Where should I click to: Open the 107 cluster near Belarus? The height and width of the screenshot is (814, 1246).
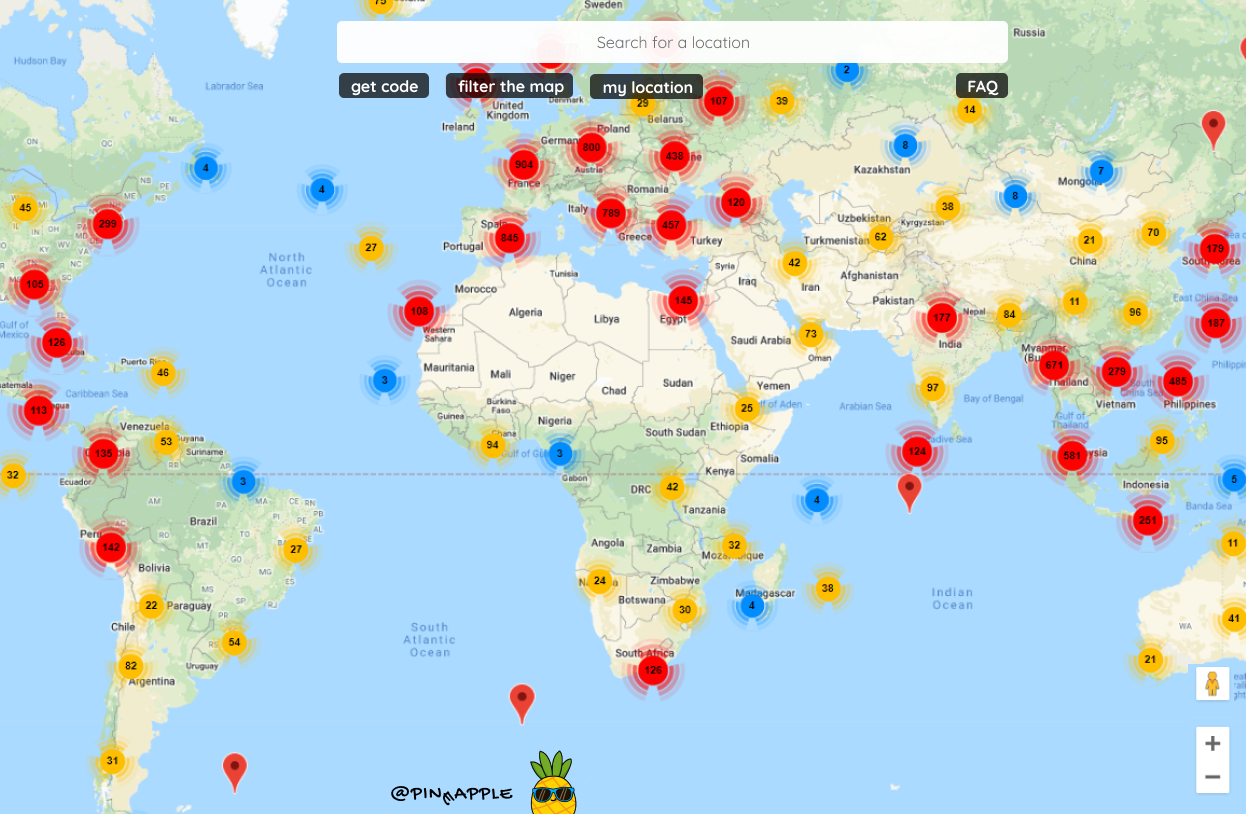click(718, 101)
